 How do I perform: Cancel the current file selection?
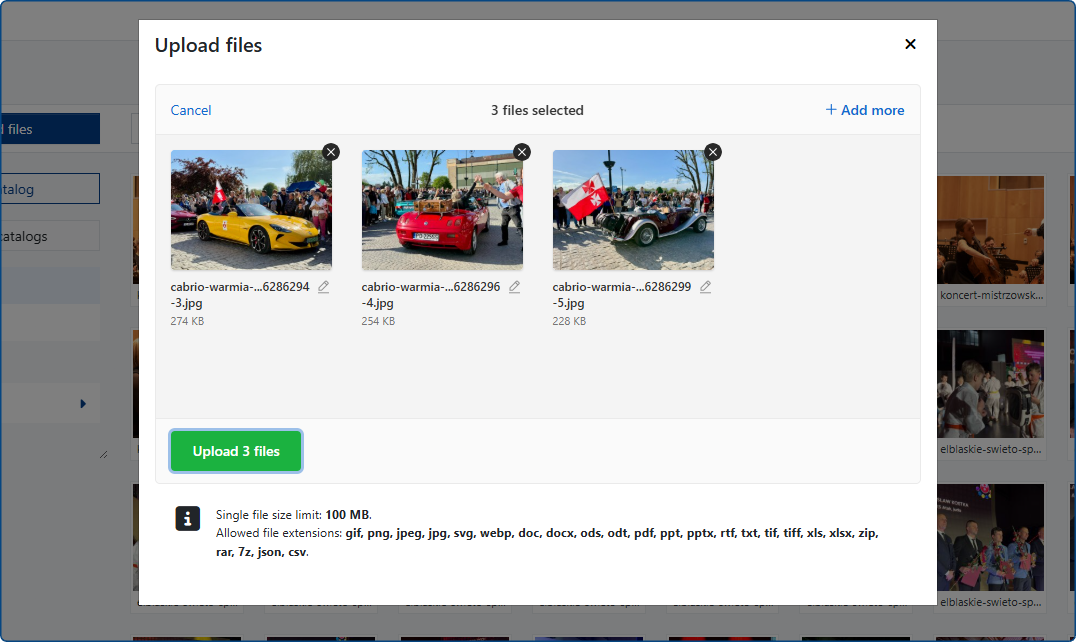point(191,110)
